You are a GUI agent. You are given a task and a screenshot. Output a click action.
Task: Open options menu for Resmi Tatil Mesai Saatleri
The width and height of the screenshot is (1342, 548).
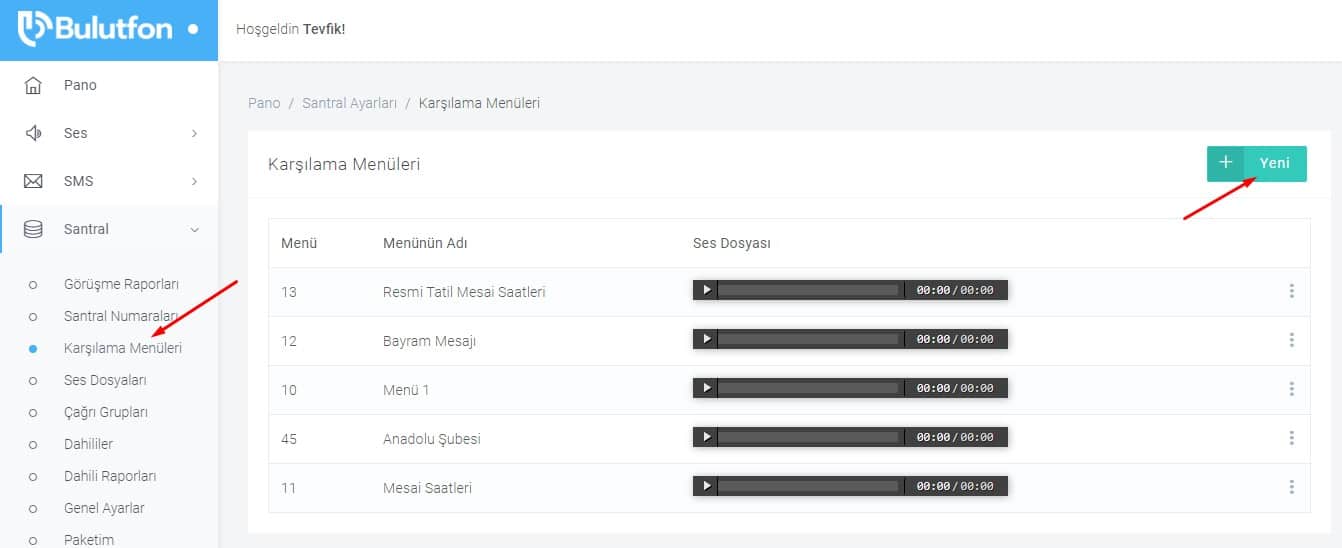[1291, 291]
